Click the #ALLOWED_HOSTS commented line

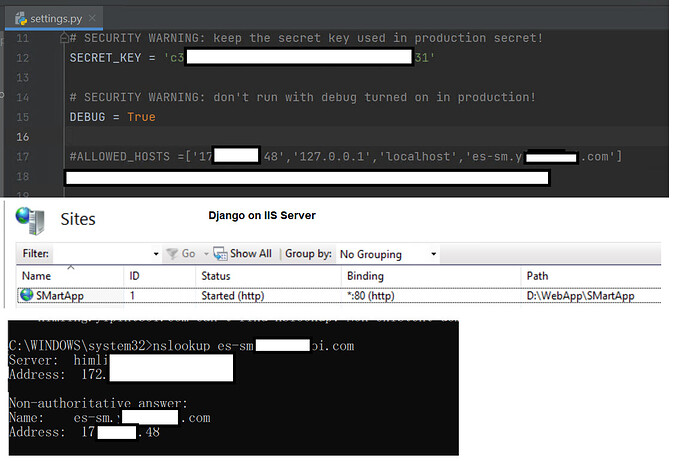(346, 157)
